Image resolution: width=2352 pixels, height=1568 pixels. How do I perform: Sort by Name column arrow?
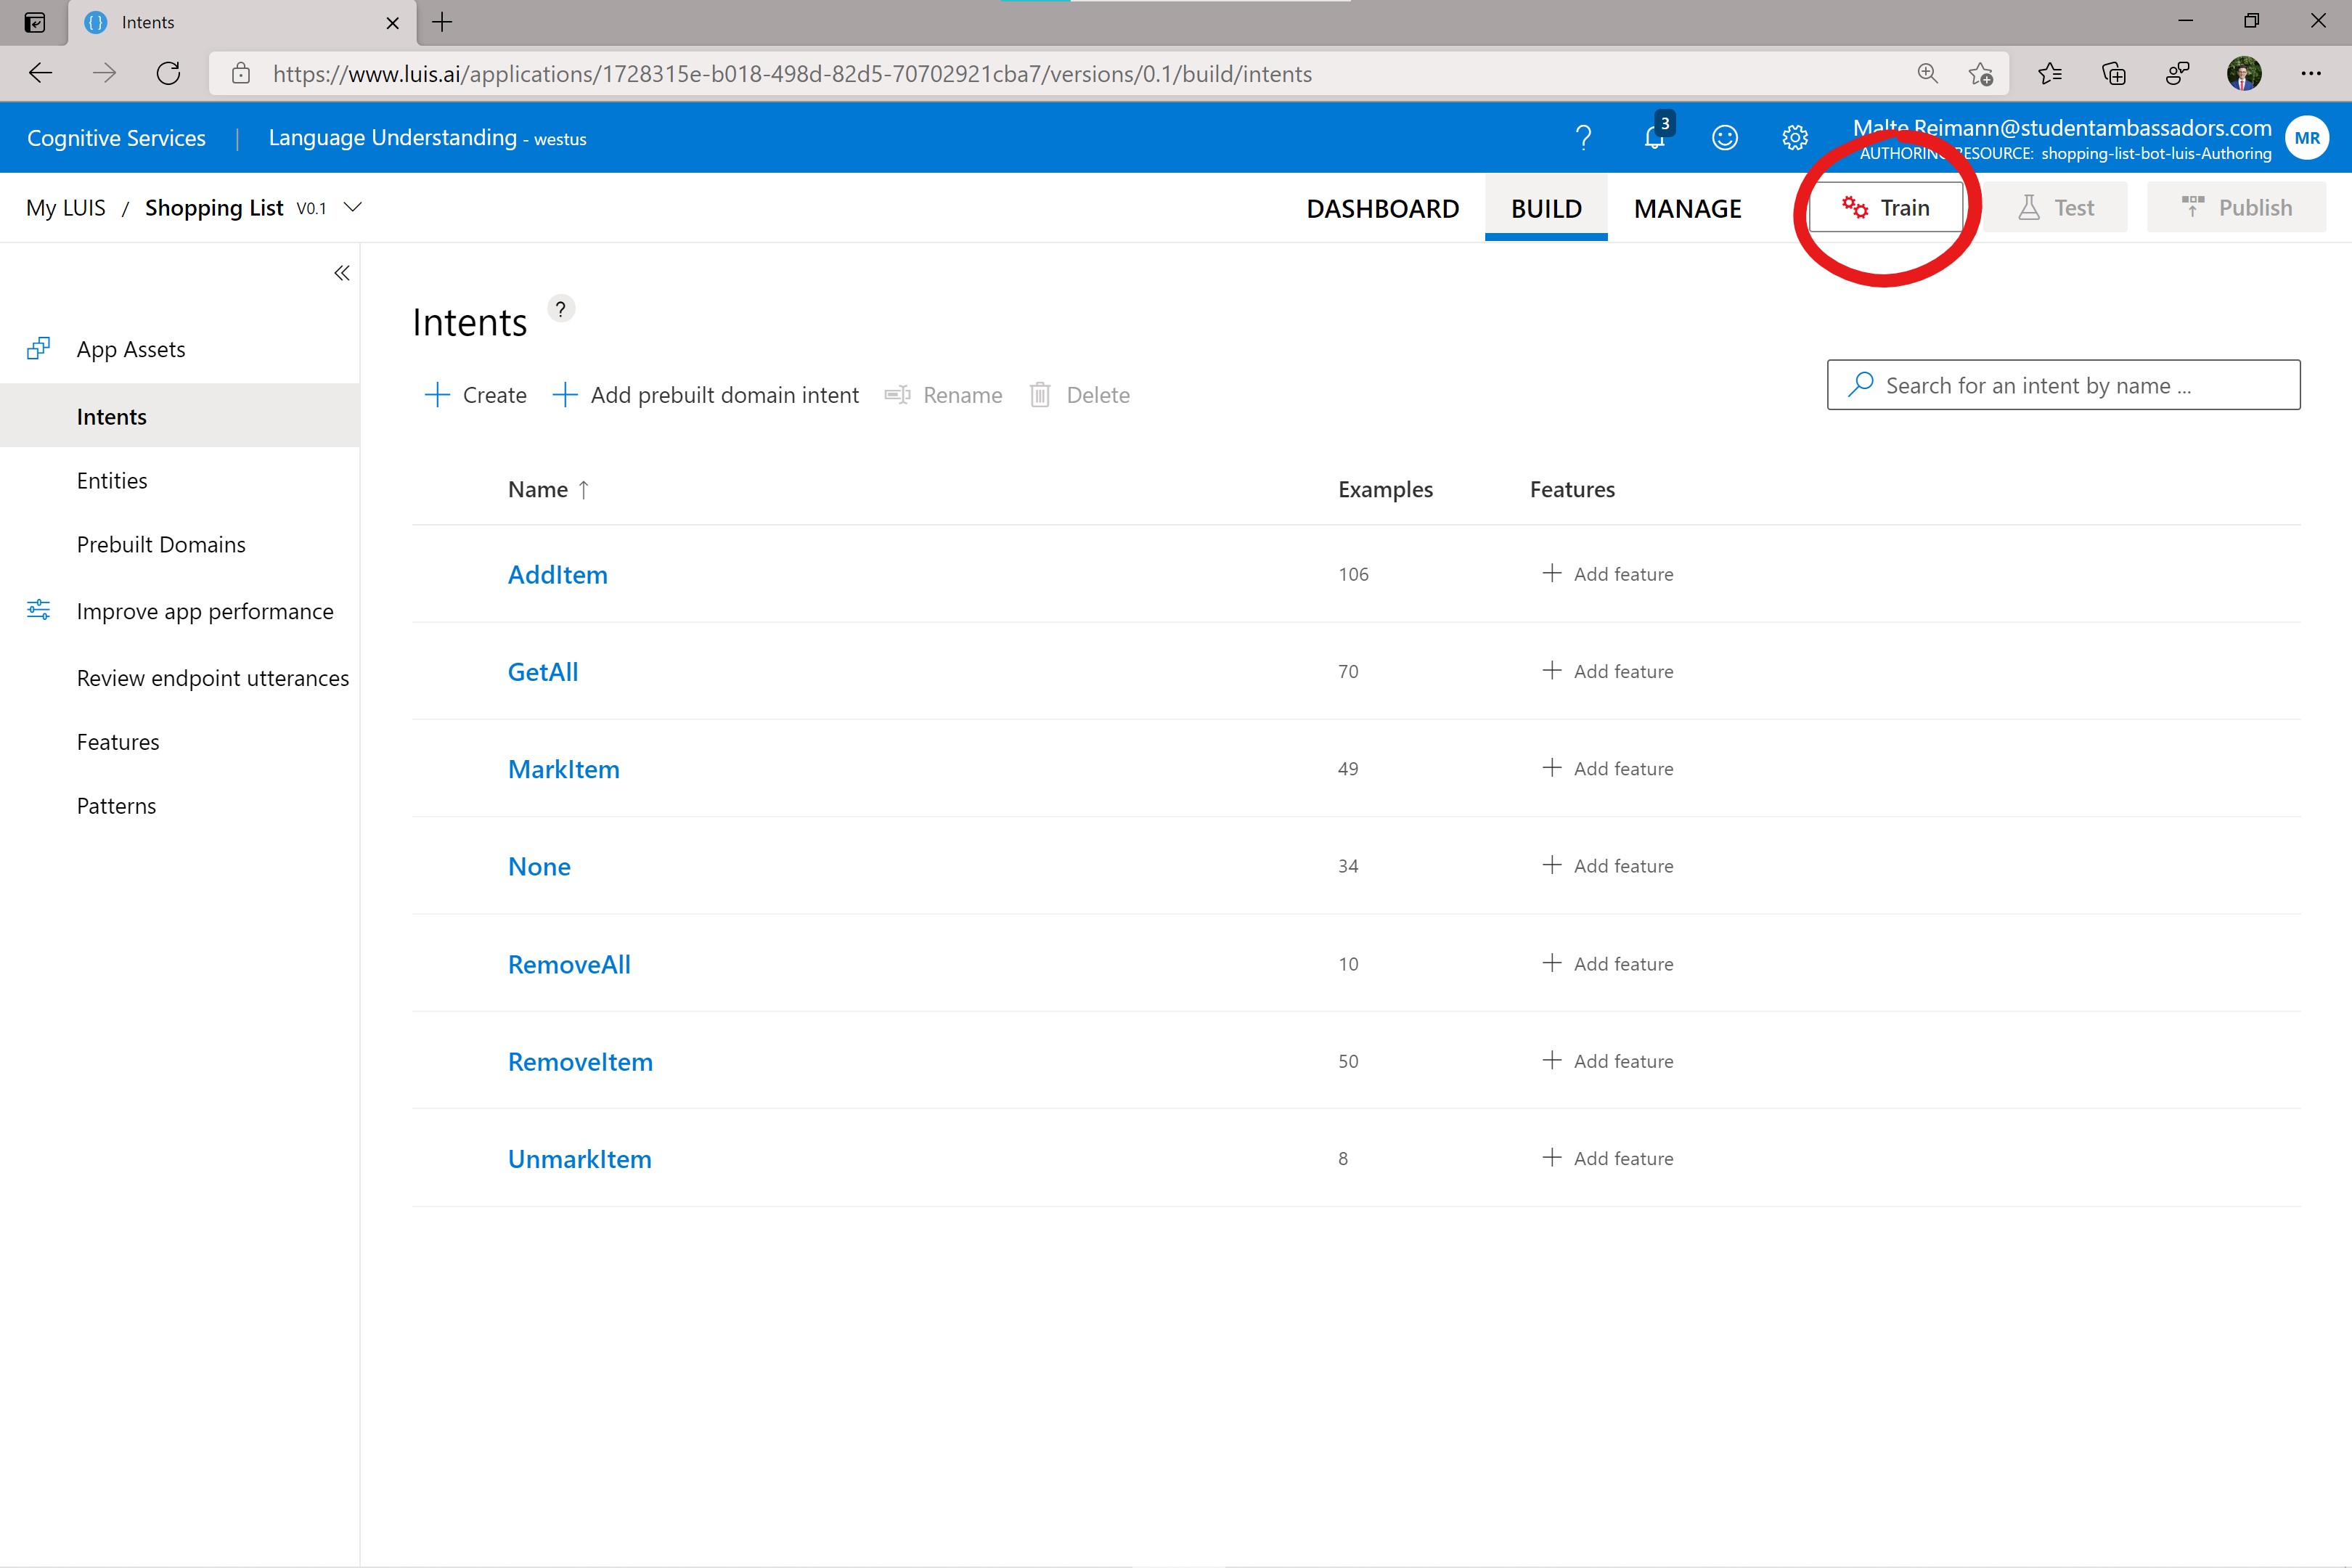point(584,489)
